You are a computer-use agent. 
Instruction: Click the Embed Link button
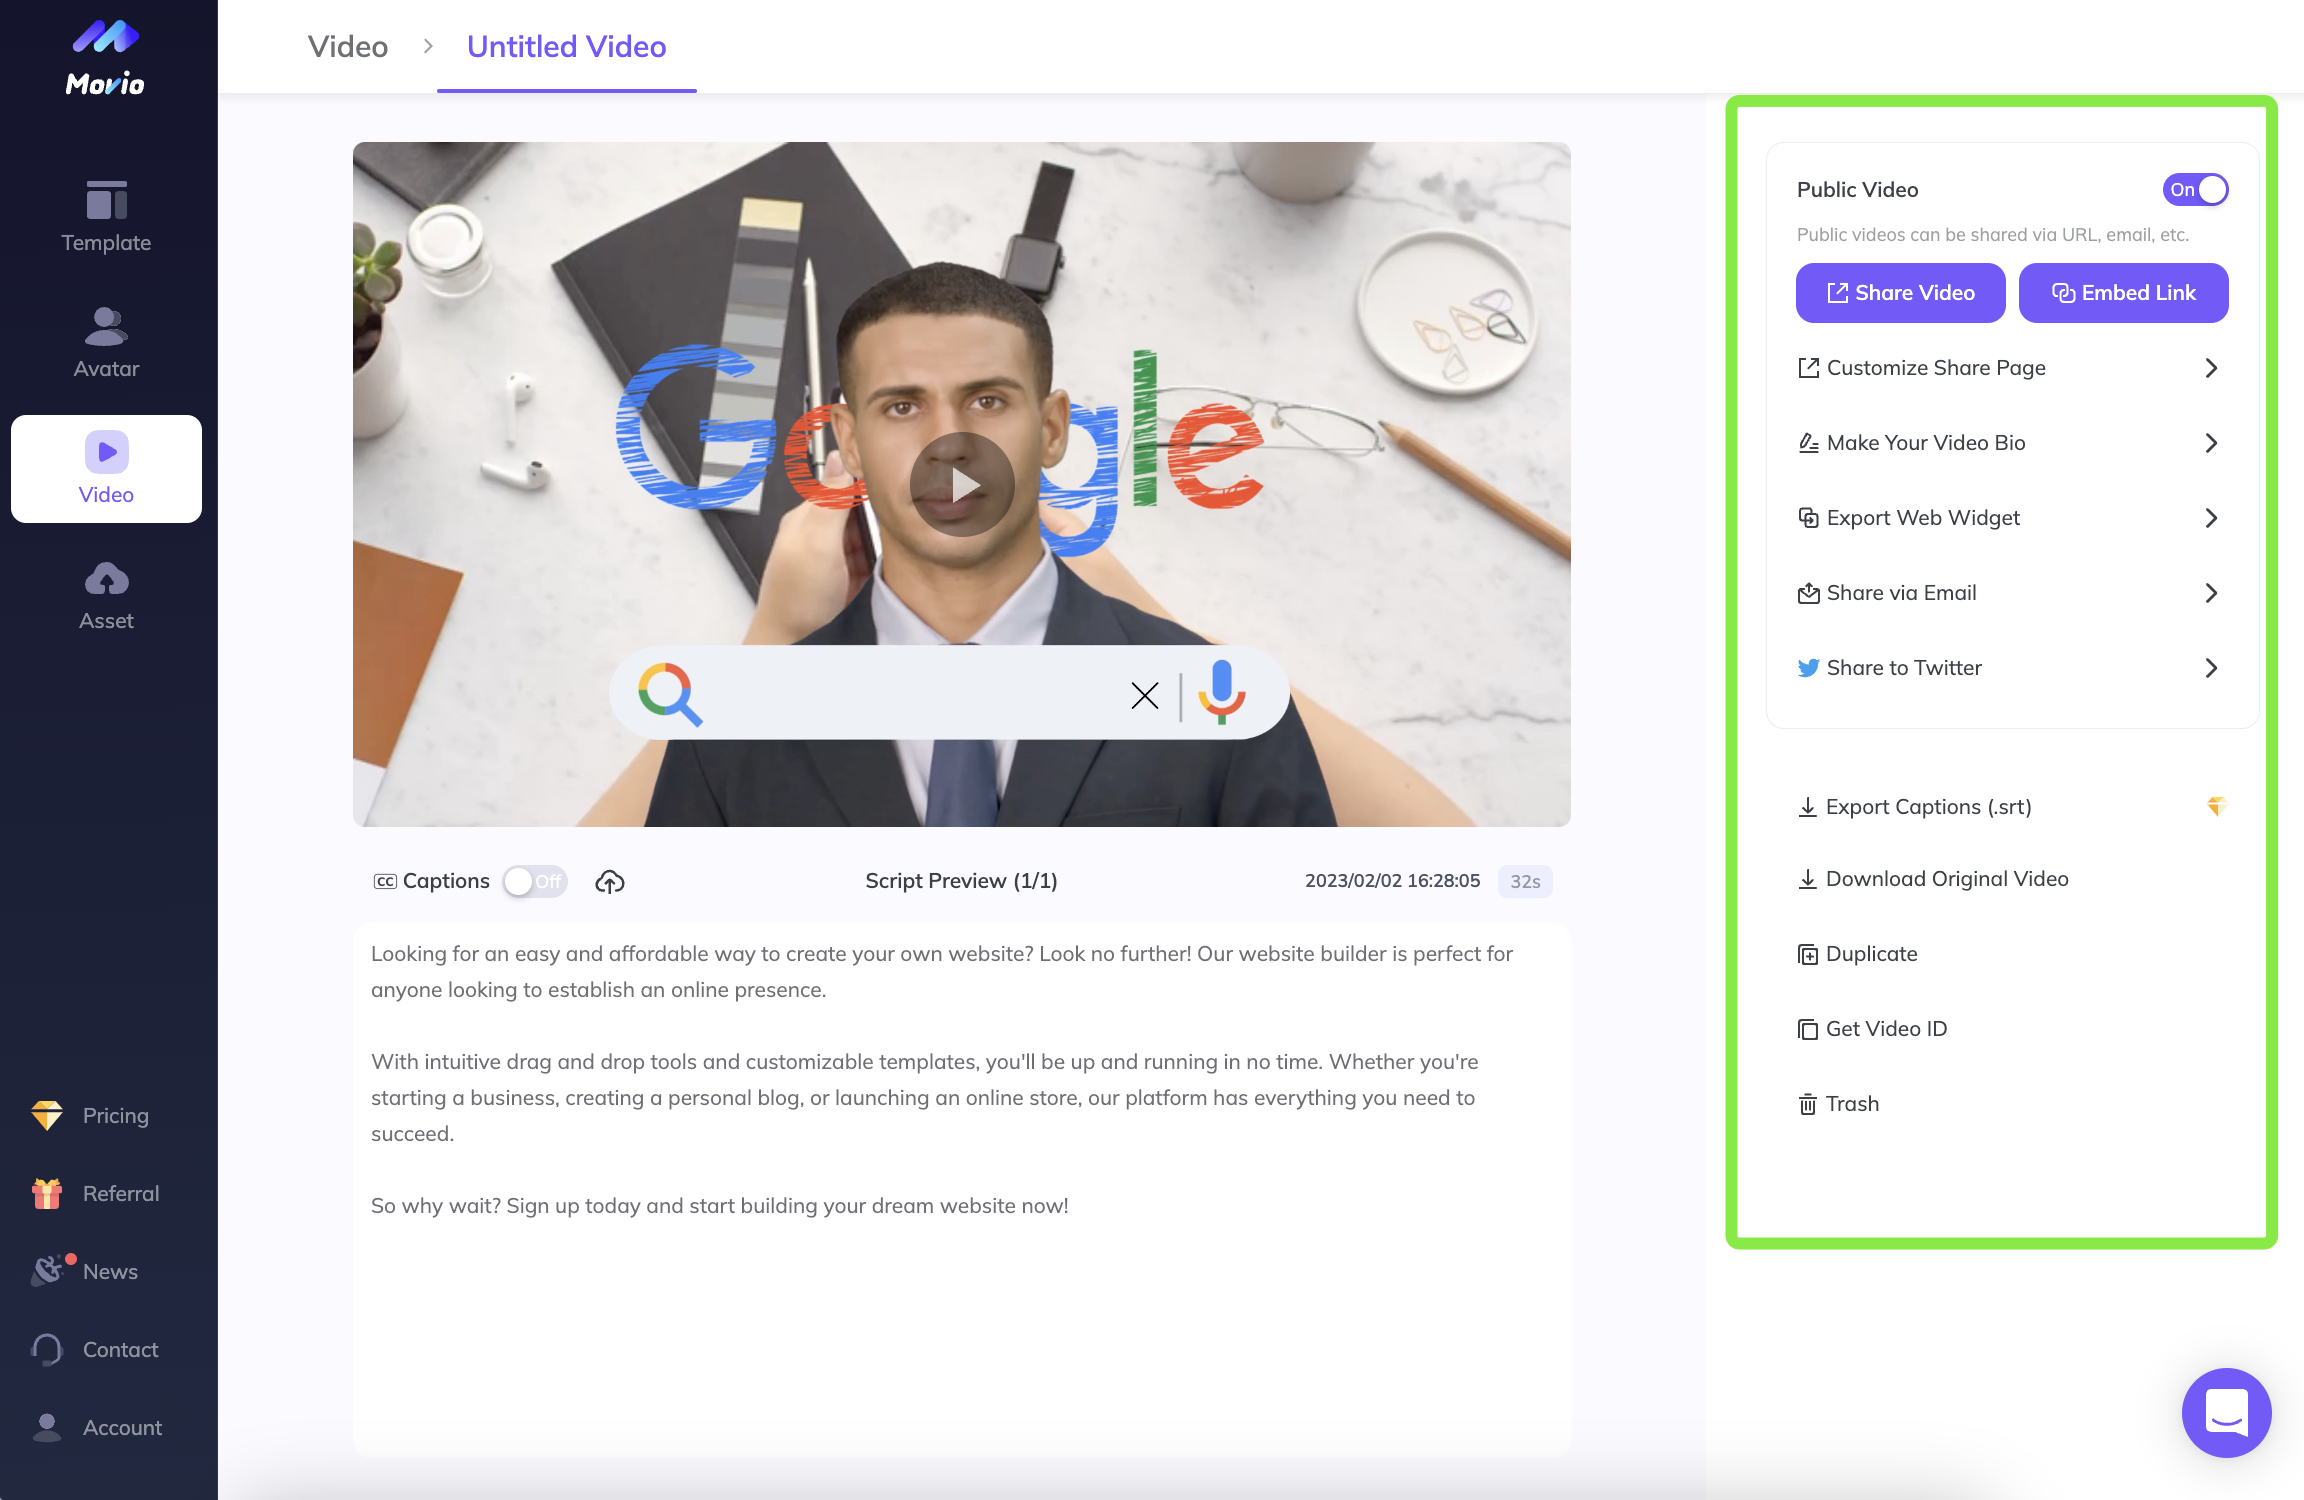(2123, 293)
